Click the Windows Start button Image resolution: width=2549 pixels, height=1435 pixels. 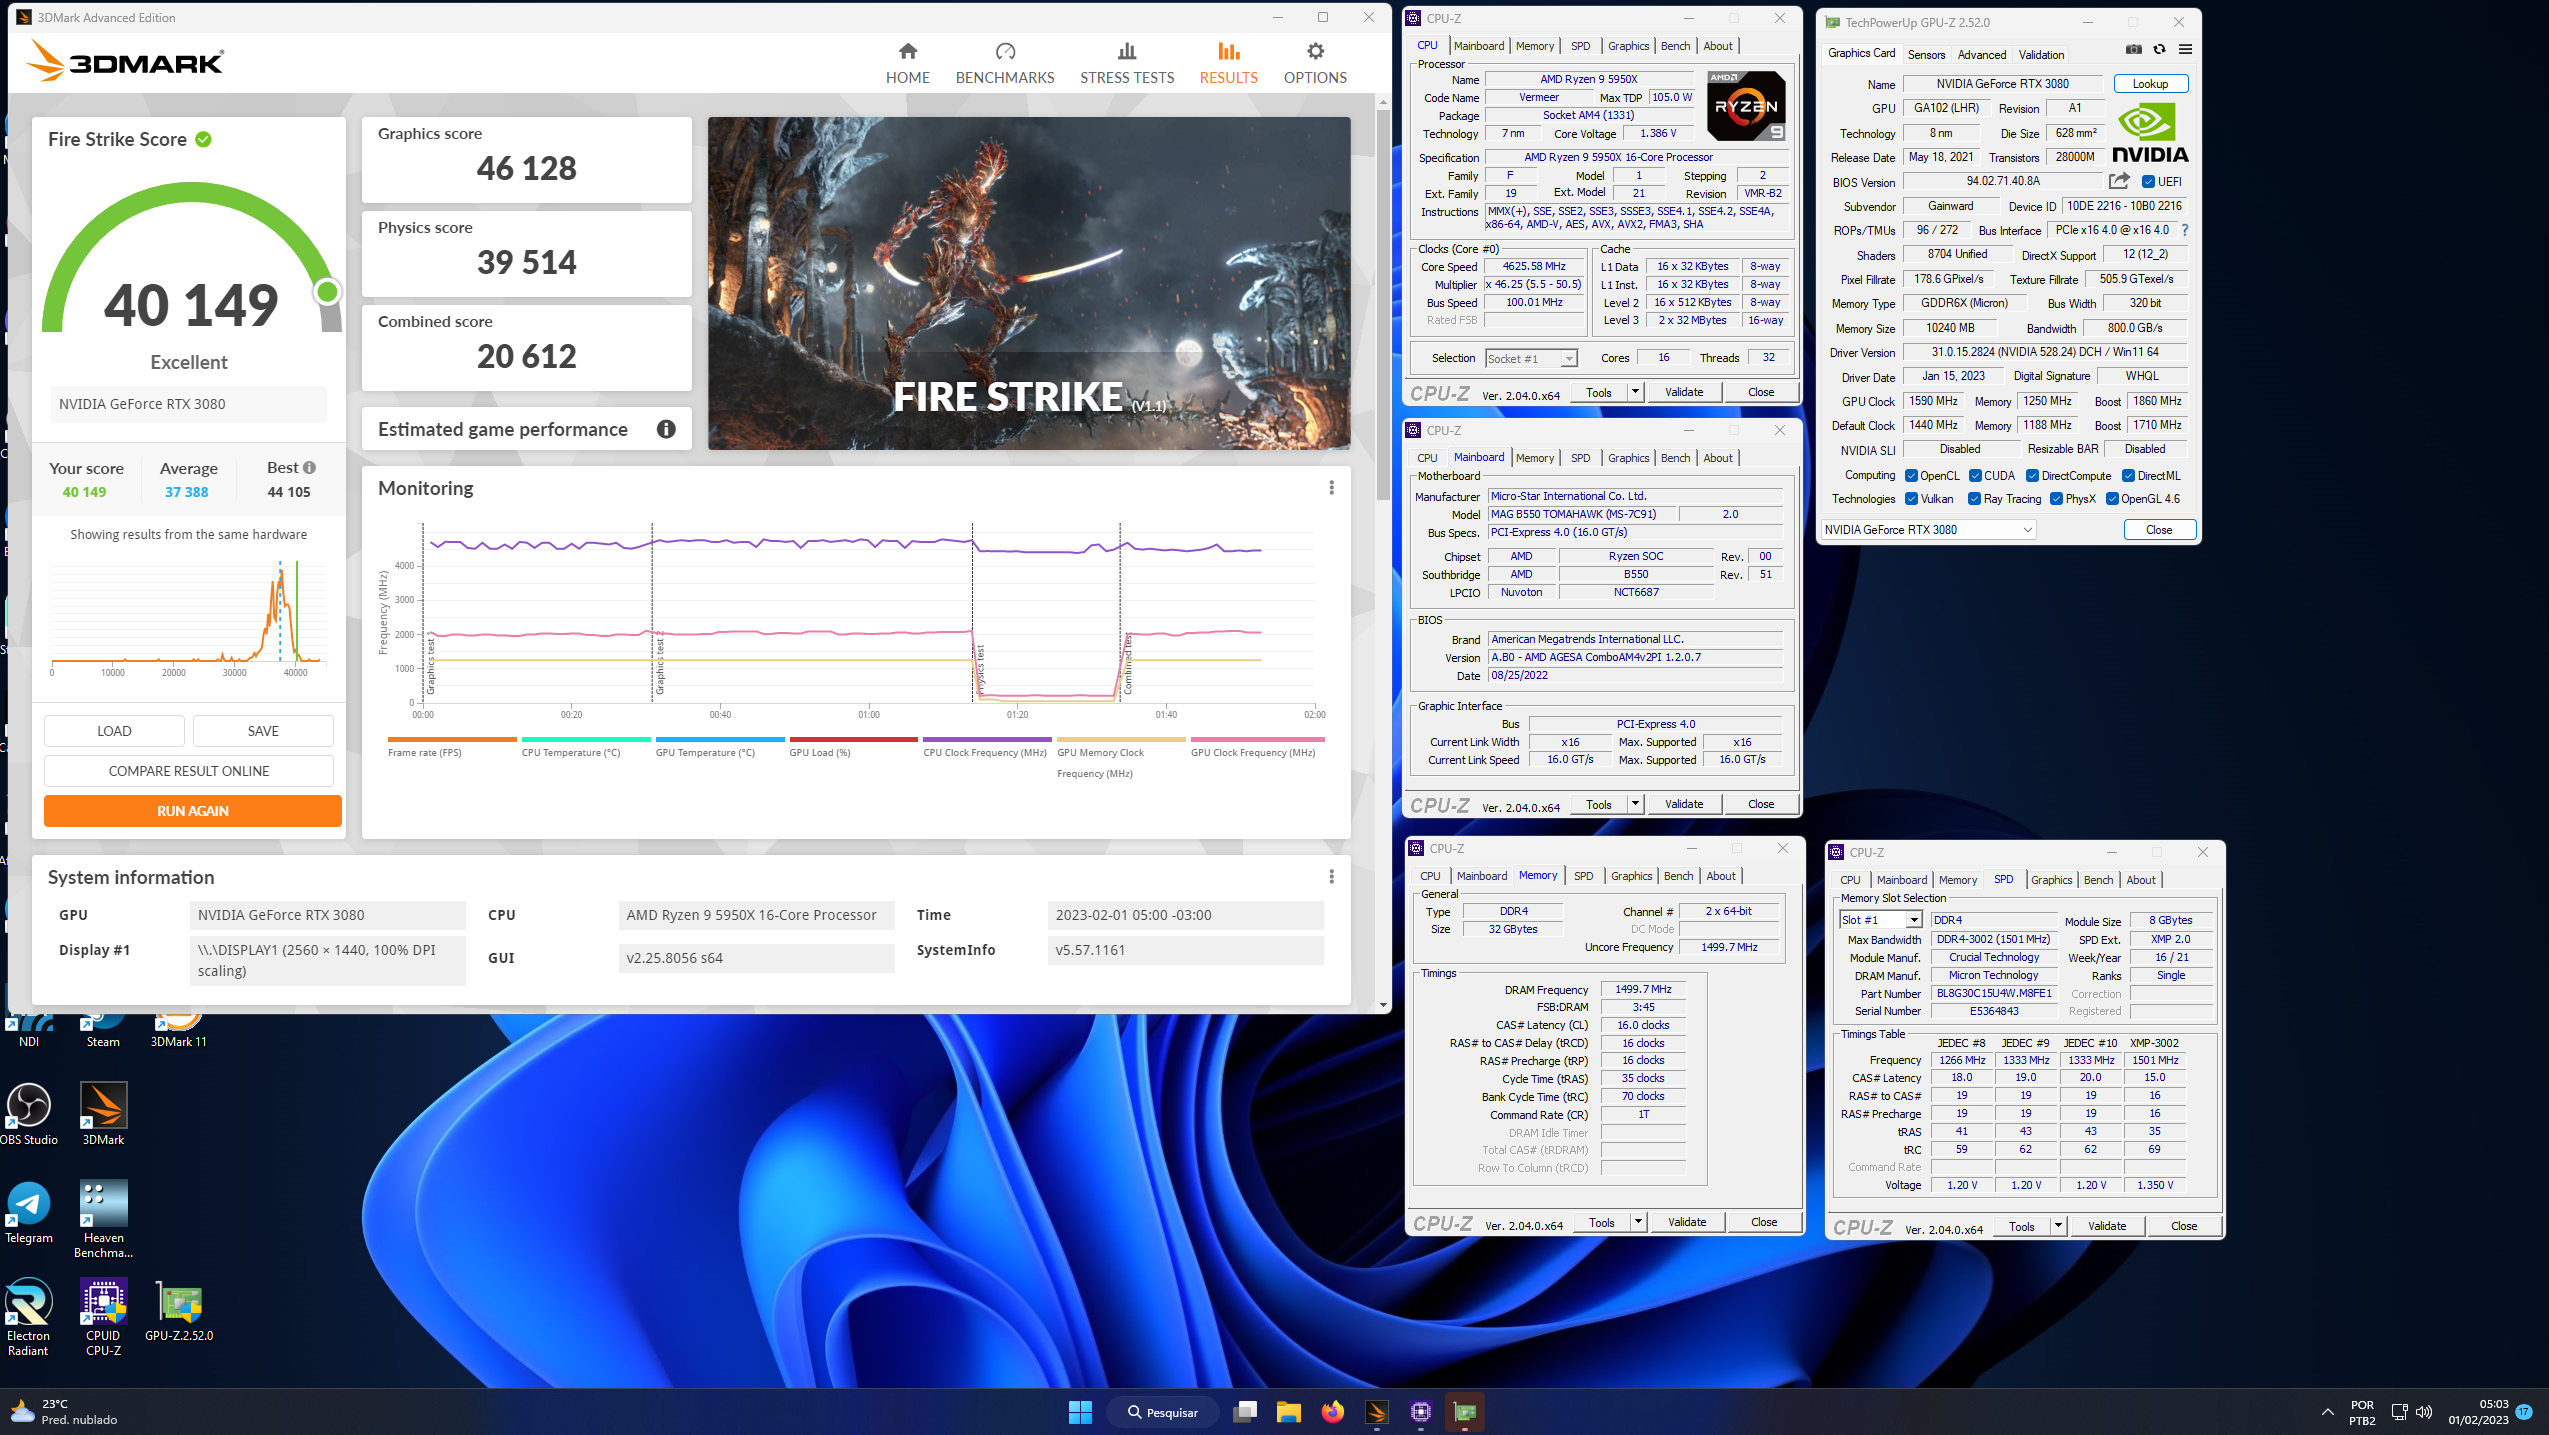click(x=1080, y=1412)
